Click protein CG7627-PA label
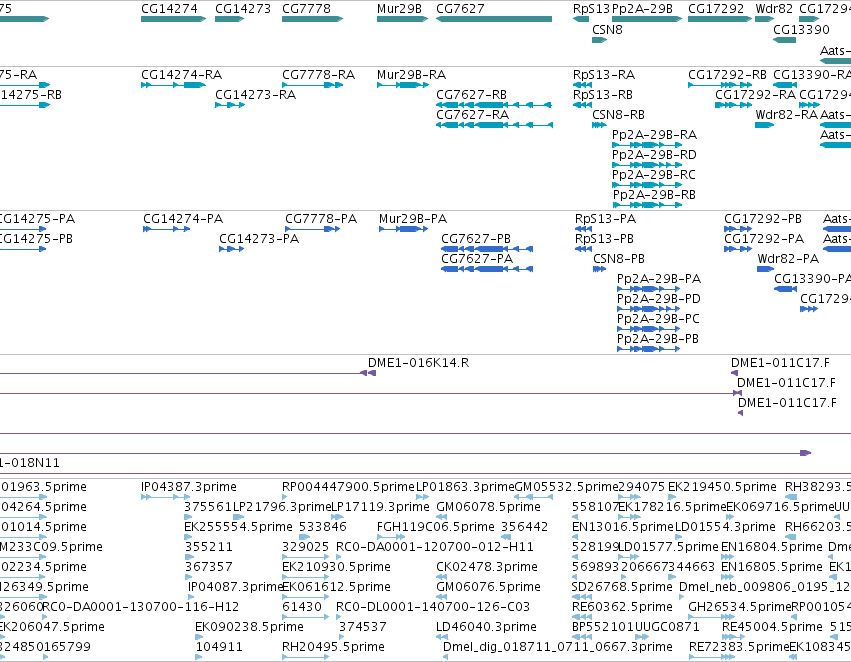The width and height of the screenshot is (851, 662). click(x=477, y=259)
